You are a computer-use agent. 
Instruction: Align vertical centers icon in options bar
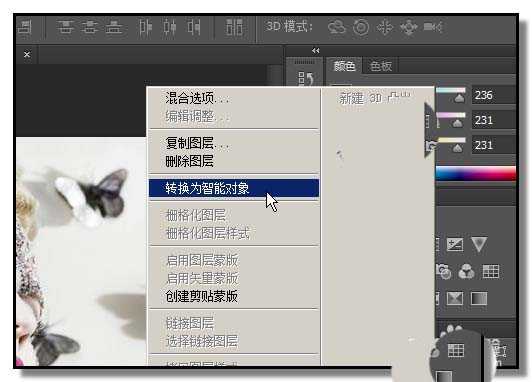pos(90,27)
